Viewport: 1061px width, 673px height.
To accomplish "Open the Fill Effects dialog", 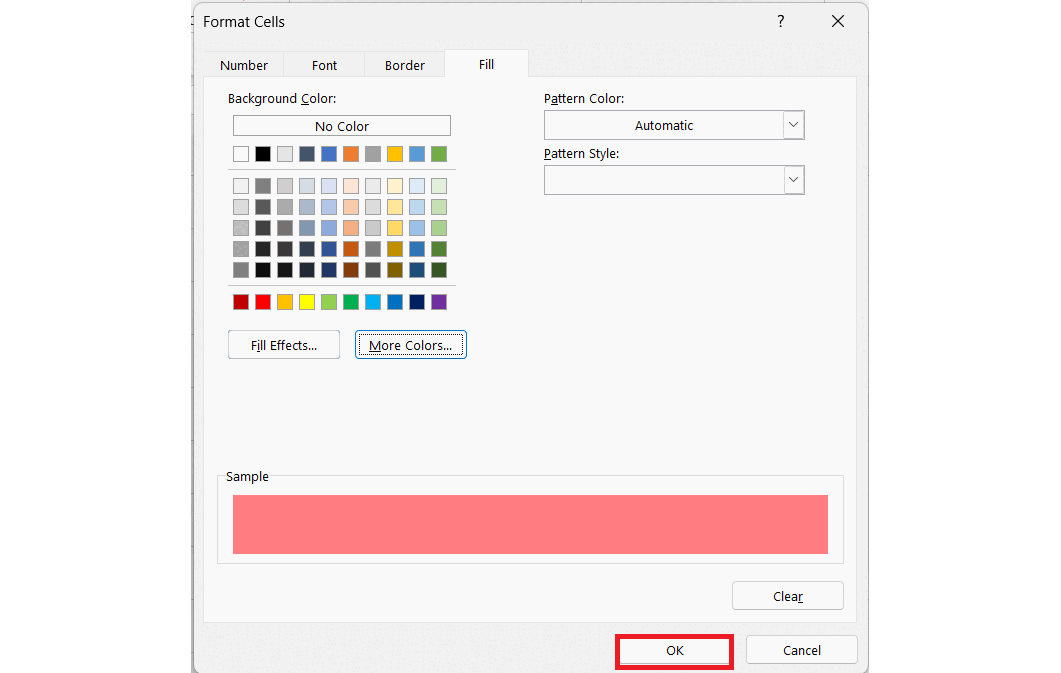I will point(284,345).
